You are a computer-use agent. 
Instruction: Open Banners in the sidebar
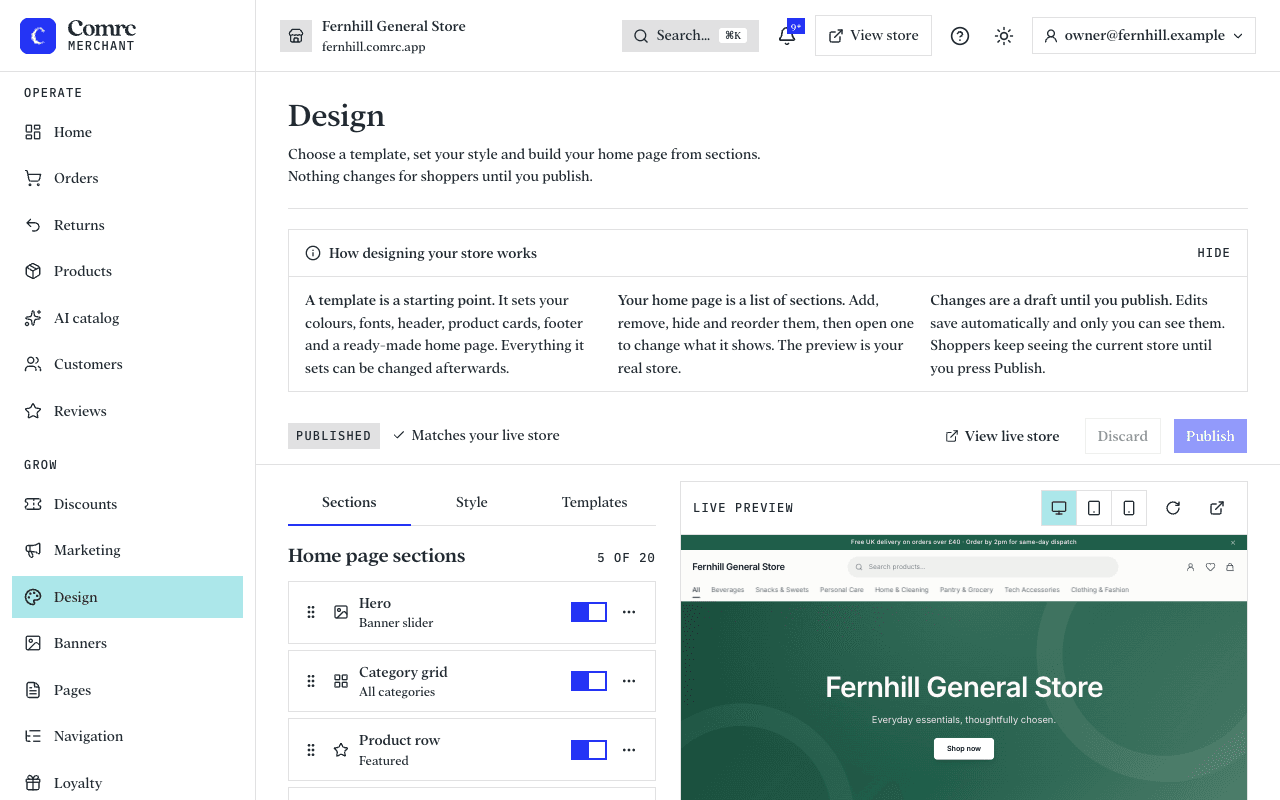click(x=128, y=643)
